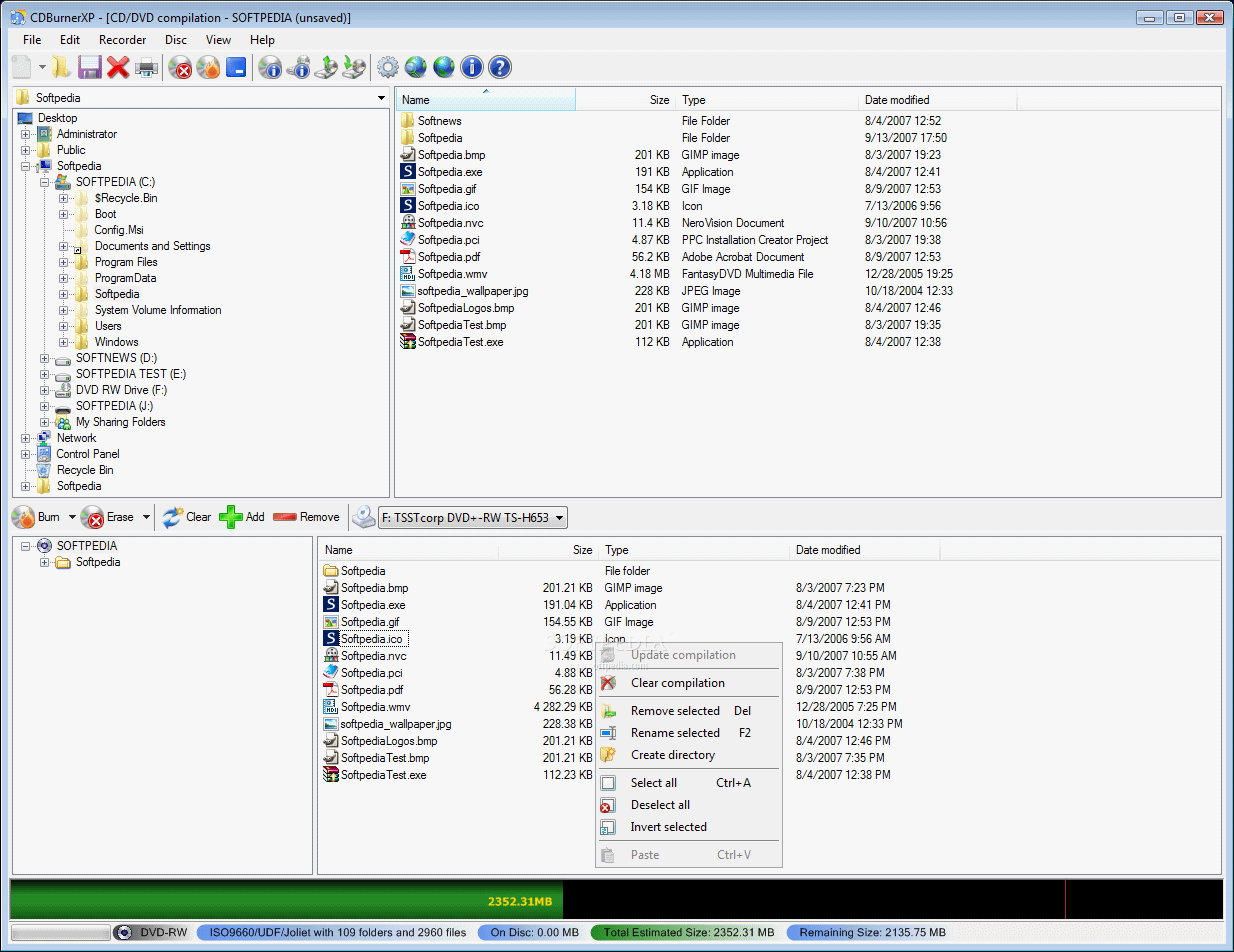Image resolution: width=1234 pixels, height=952 pixels.
Task: Choose Clear compilation from context menu
Action: pyautogui.click(x=688, y=683)
